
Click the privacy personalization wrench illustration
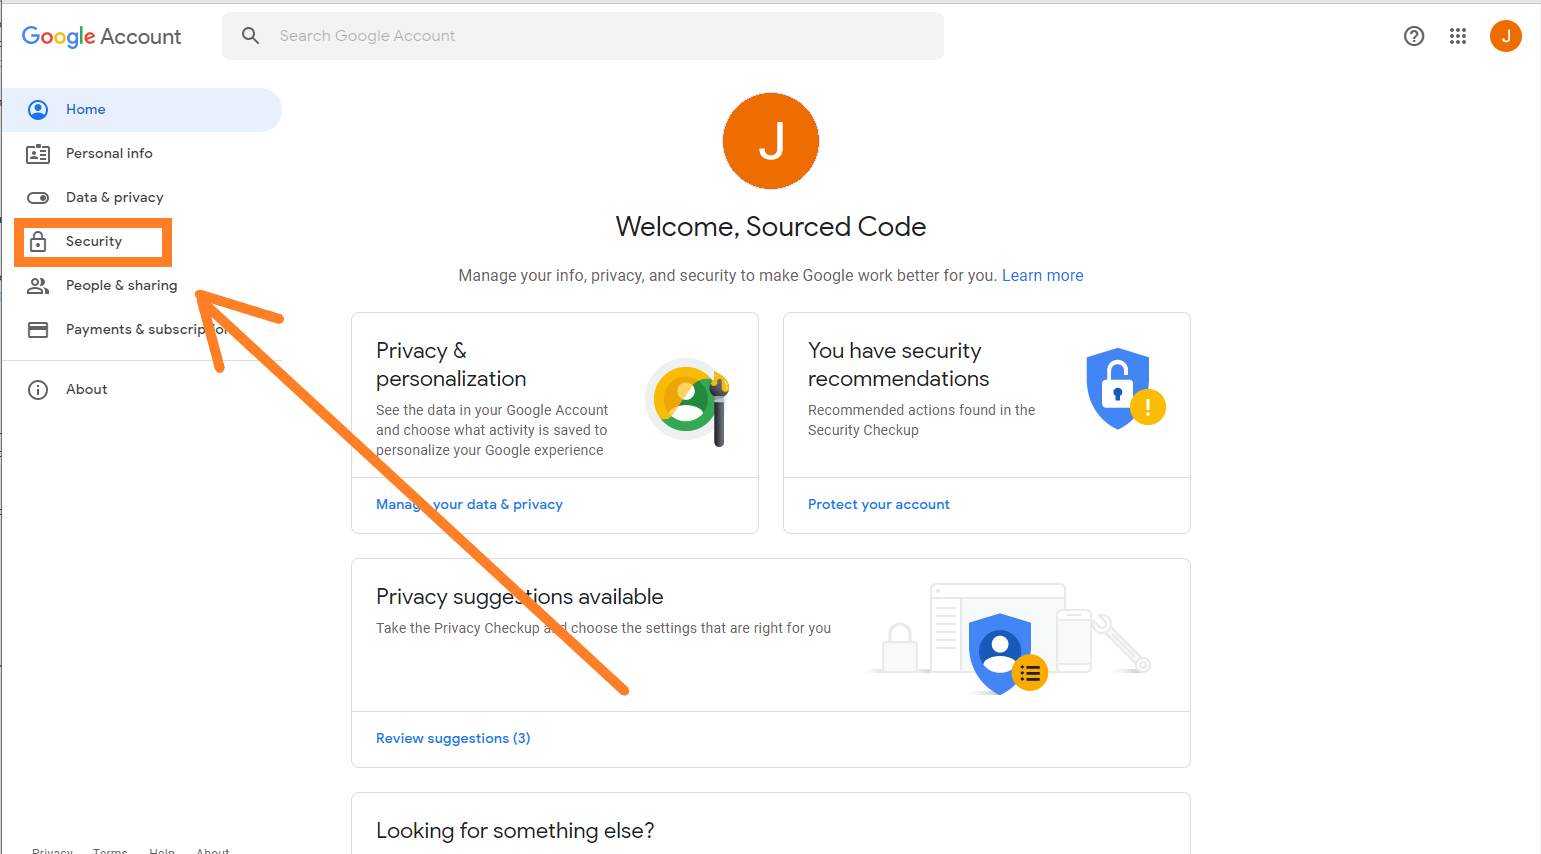(x=688, y=400)
